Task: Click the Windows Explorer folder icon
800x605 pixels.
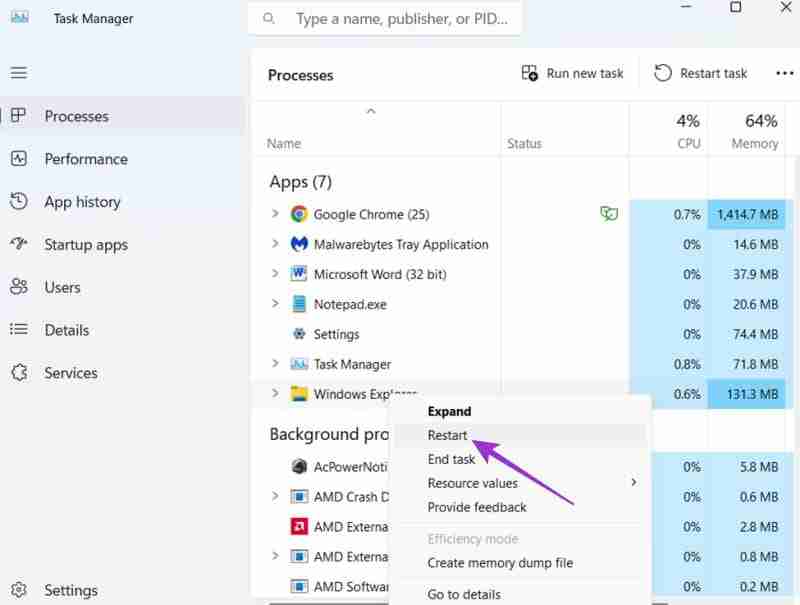Action: [299, 394]
